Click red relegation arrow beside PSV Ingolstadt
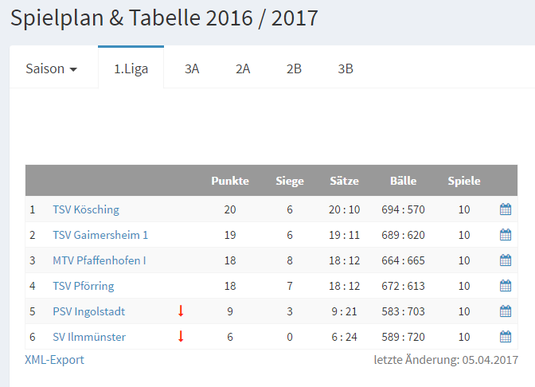 (x=181, y=311)
